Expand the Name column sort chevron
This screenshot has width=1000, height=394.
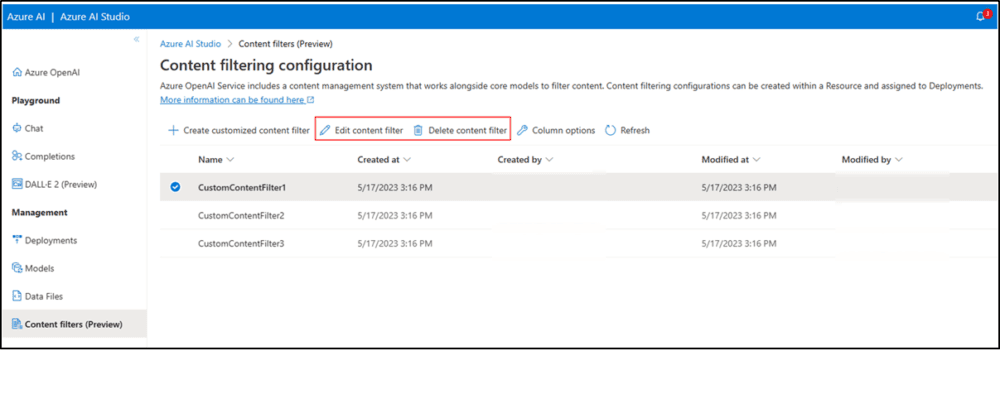pyautogui.click(x=231, y=159)
